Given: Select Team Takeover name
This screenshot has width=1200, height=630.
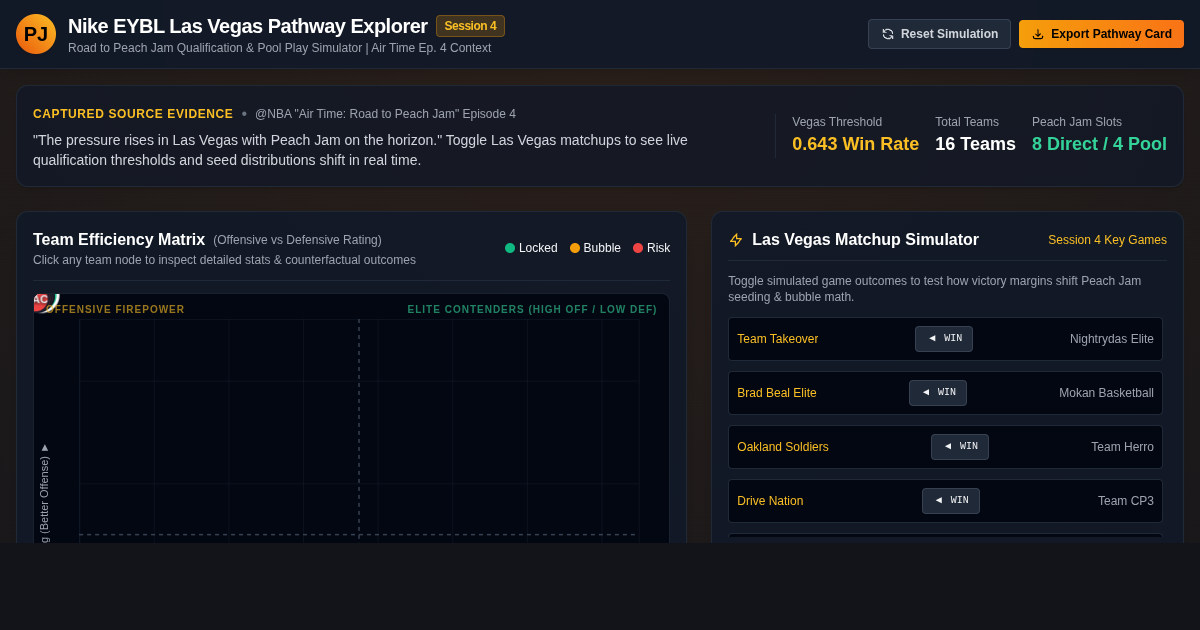Looking at the screenshot, I should pyautogui.click(x=778, y=339).
